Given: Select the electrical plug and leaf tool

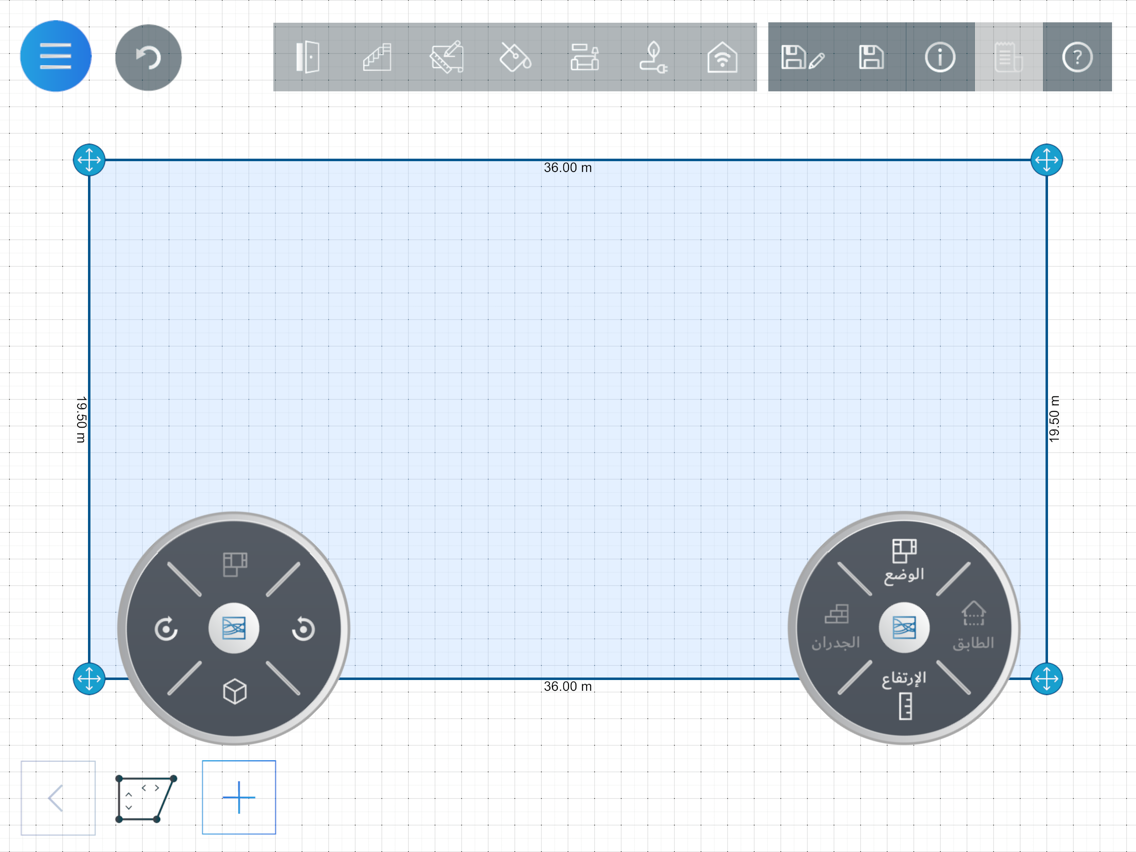Looking at the screenshot, I should [x=653, y=57].
